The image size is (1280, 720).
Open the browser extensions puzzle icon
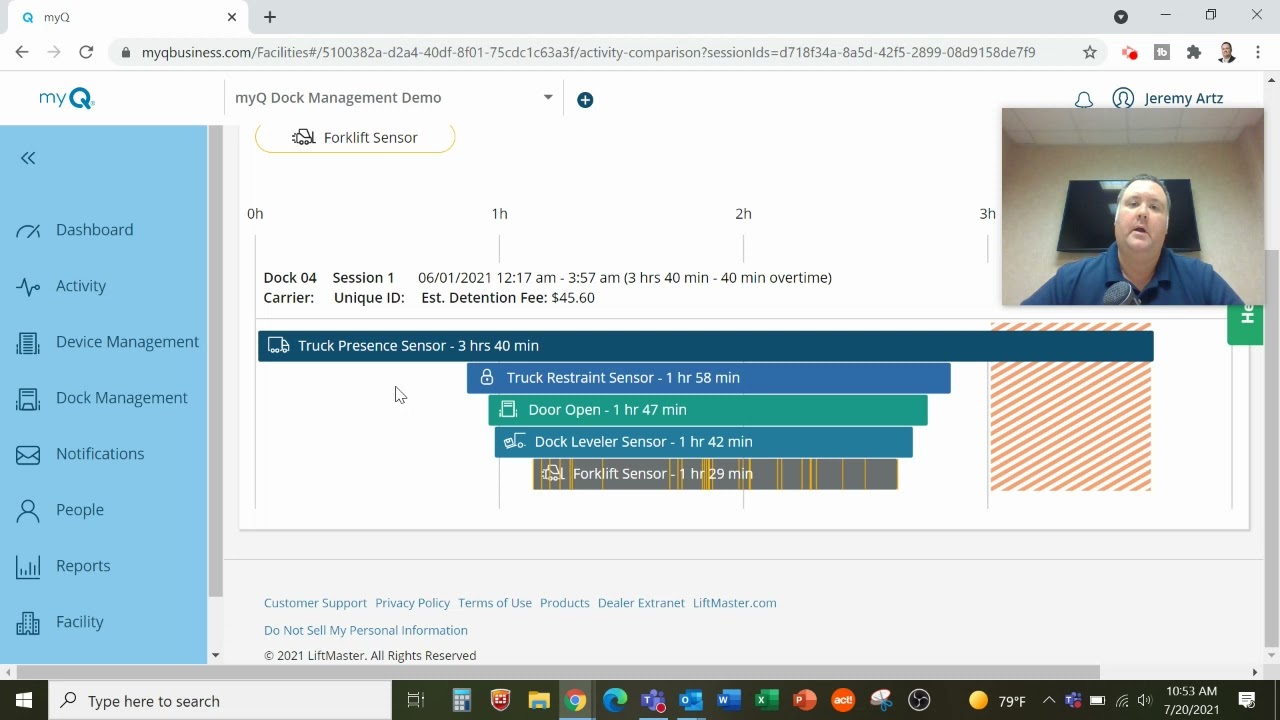tap(1194, 52)
